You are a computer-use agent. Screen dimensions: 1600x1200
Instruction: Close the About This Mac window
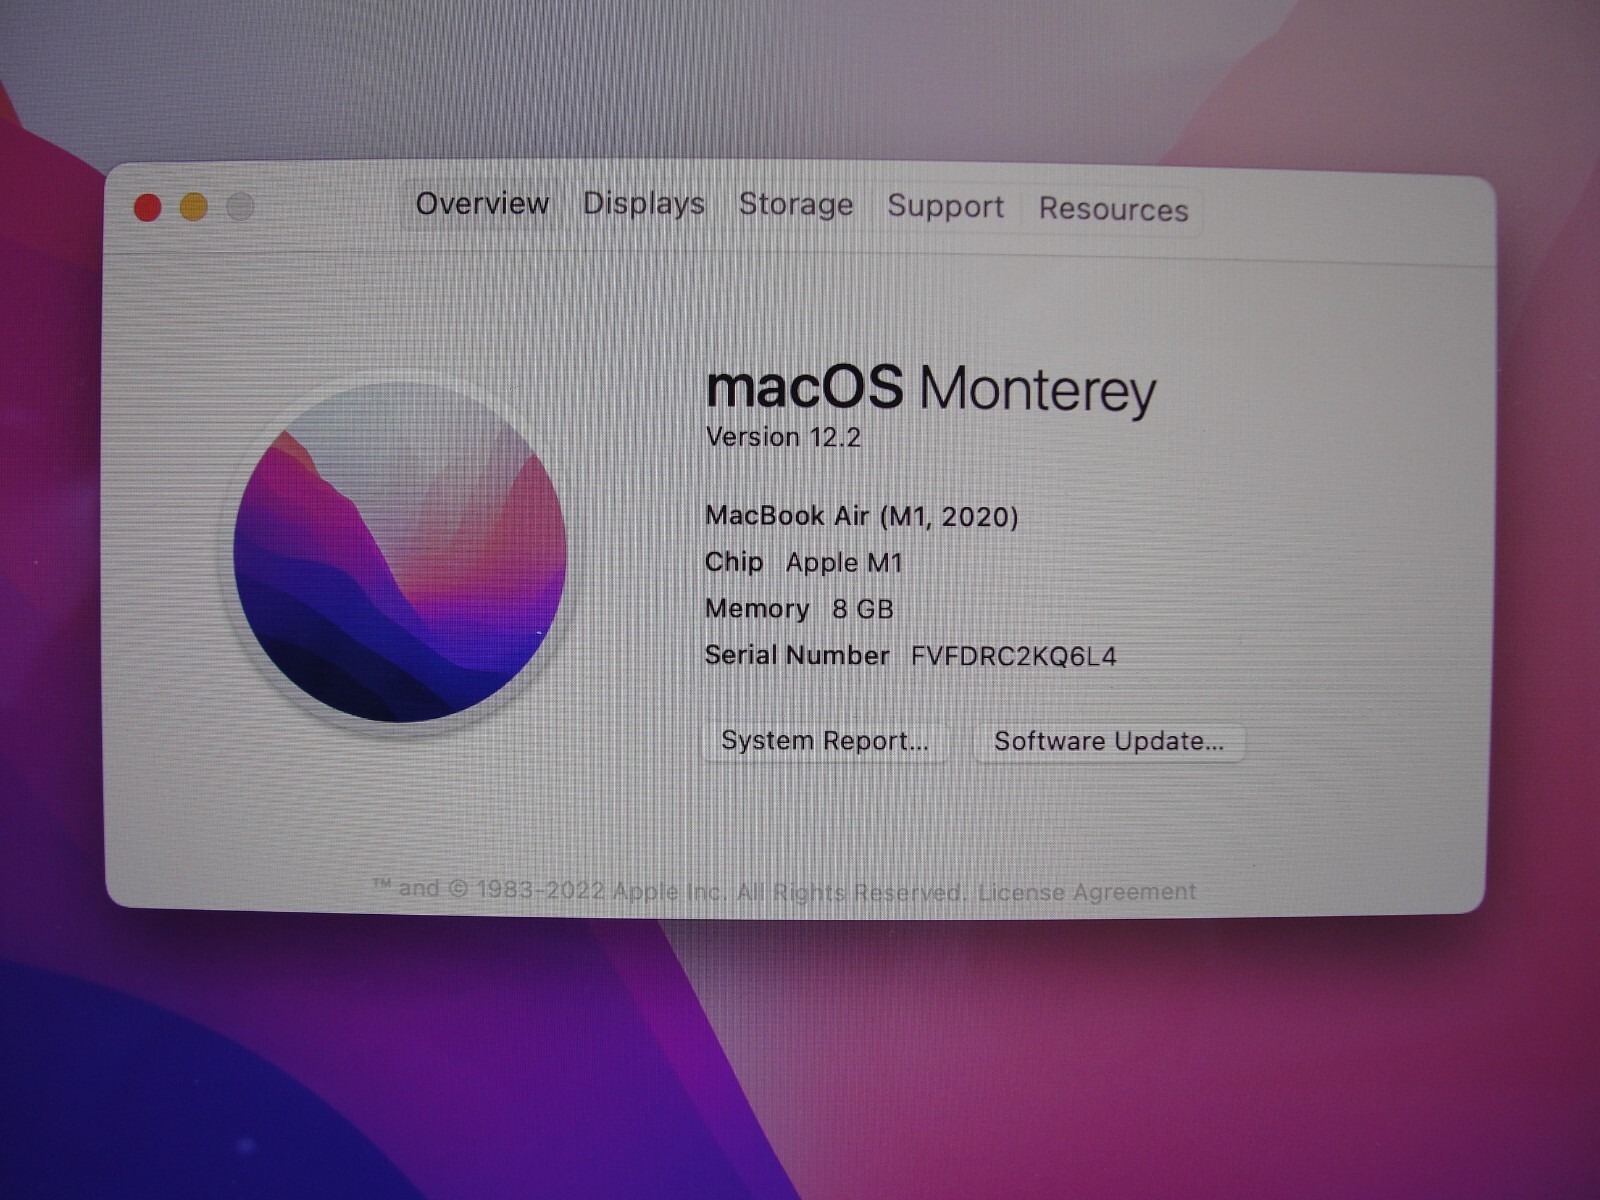point(148,208)
